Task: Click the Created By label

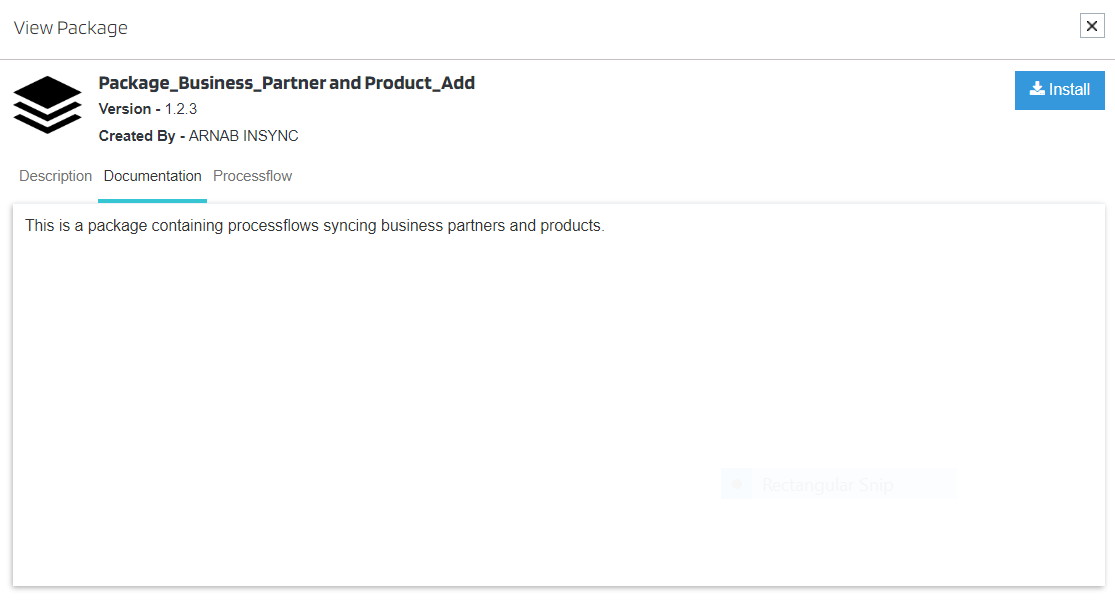Action: coord(141,136)
